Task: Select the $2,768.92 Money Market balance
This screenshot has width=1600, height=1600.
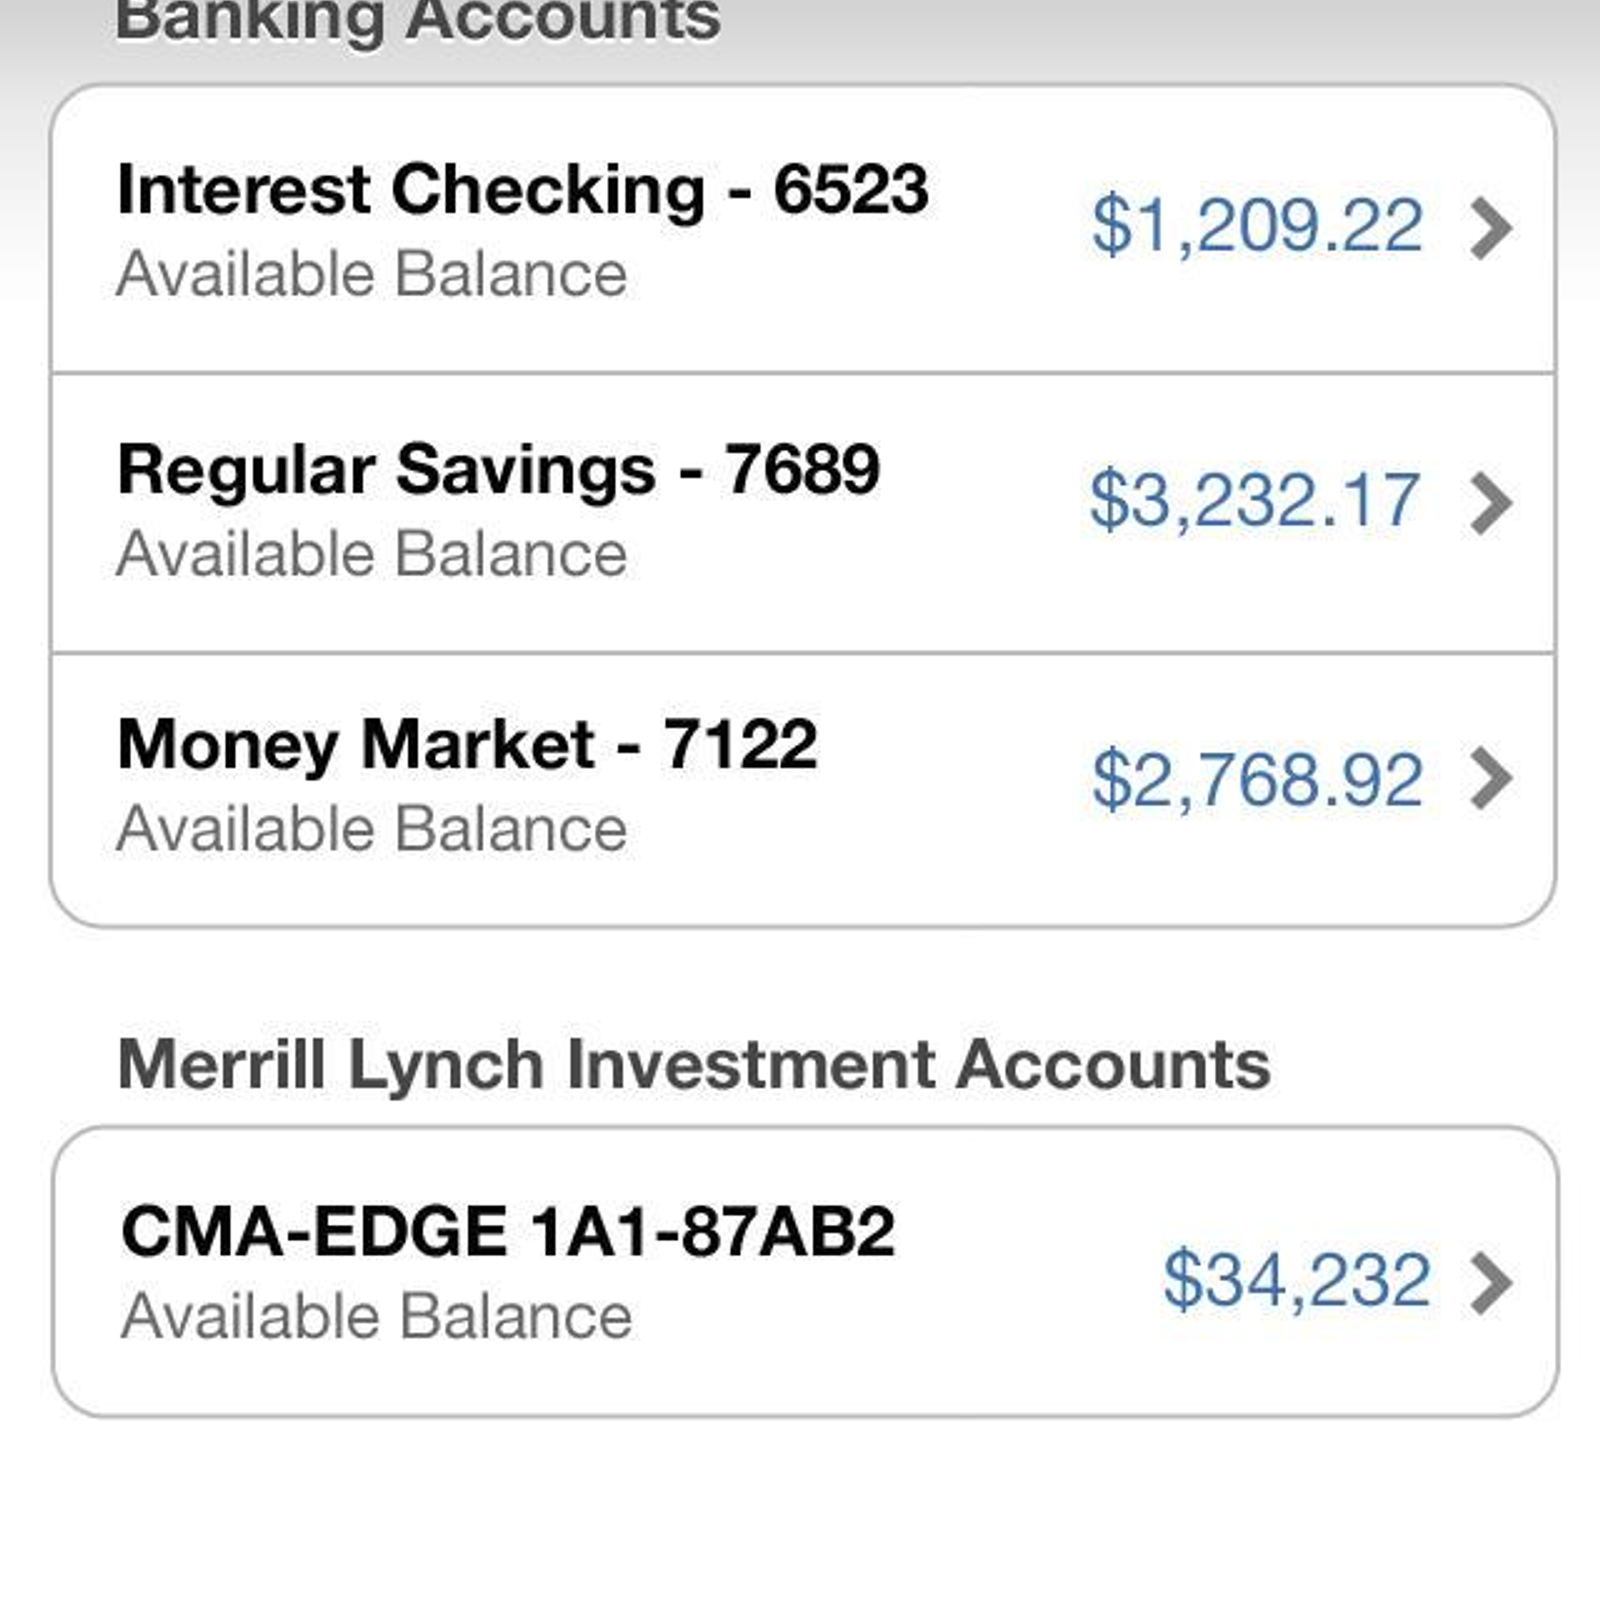Action: [1258, 780]
